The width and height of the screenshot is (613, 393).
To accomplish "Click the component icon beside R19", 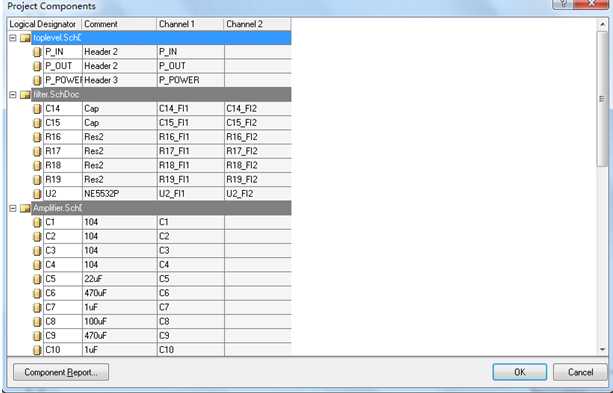I will click(x=37, y=179).
